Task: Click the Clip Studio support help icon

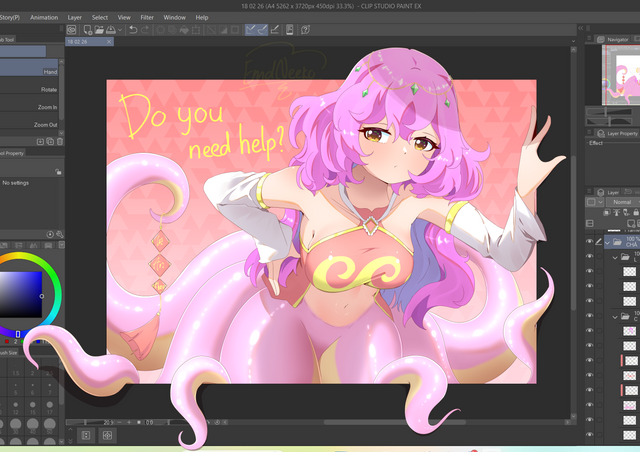Action: point(305,30)
